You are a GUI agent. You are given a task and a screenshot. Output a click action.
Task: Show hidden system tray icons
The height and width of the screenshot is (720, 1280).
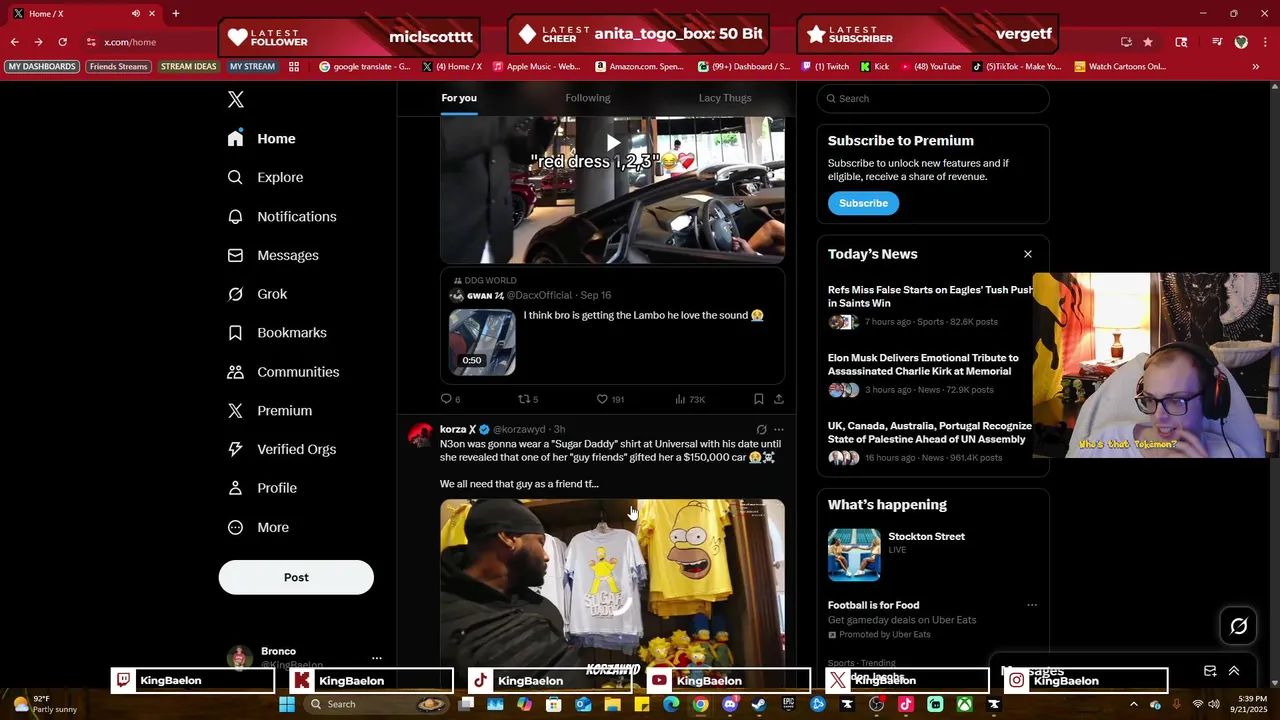coord(1133,704)
